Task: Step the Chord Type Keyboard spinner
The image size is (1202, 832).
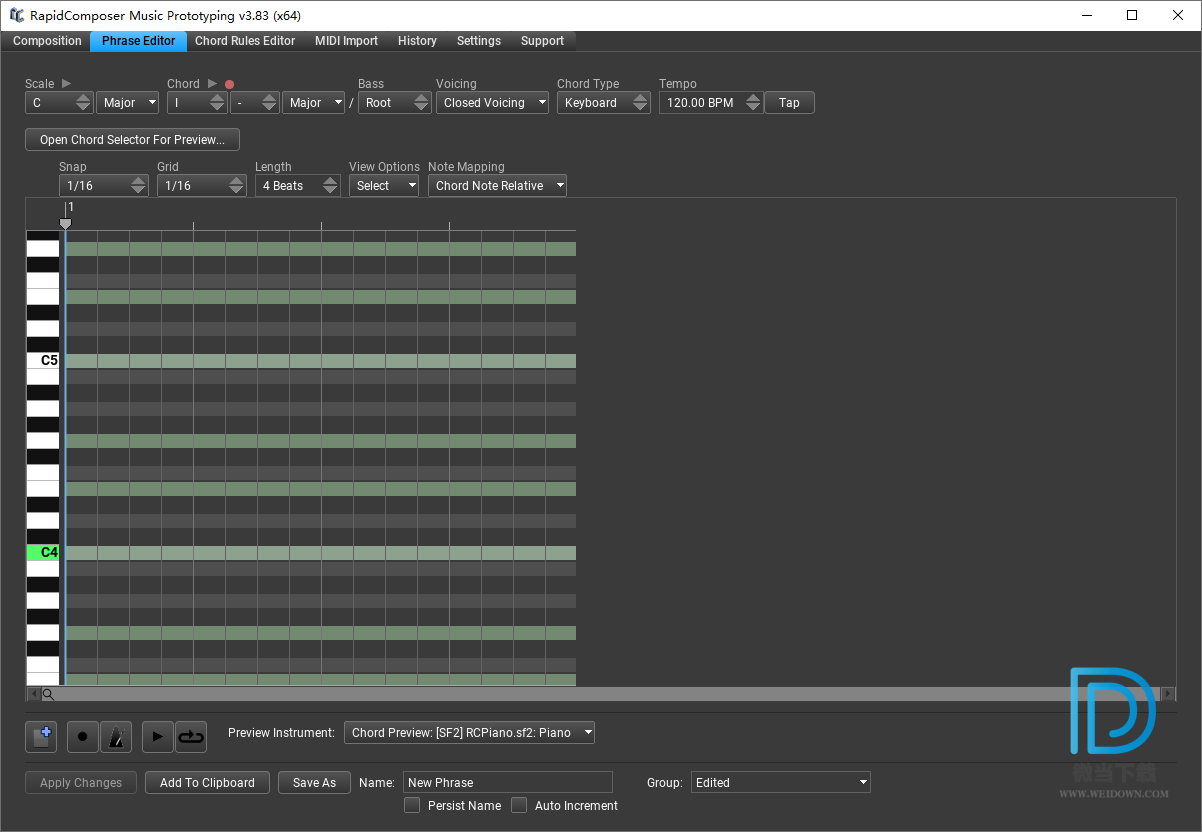Action: click(640, 103)
